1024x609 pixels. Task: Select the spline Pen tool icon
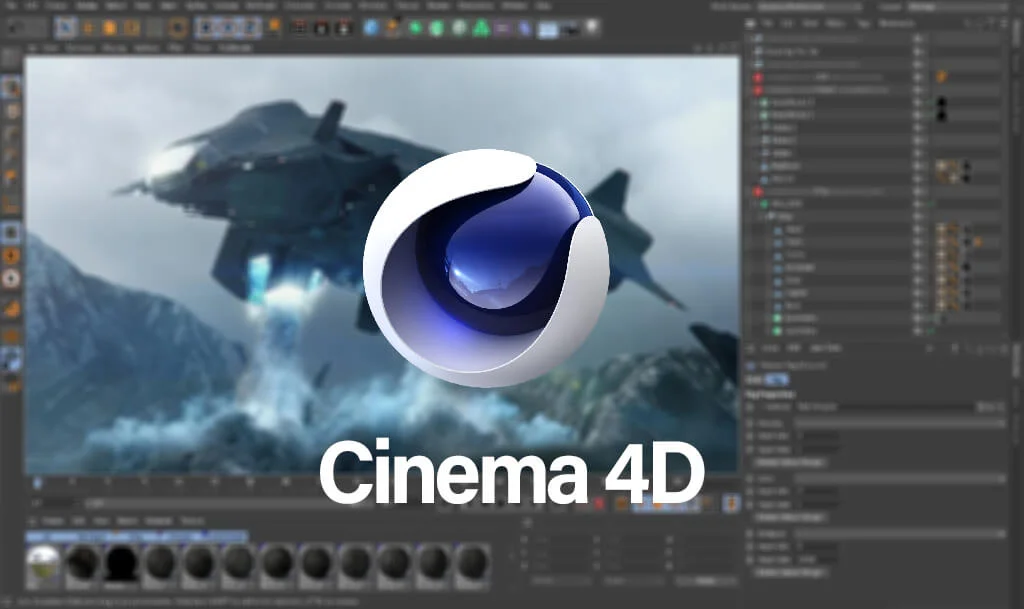[x=392, y=28]
